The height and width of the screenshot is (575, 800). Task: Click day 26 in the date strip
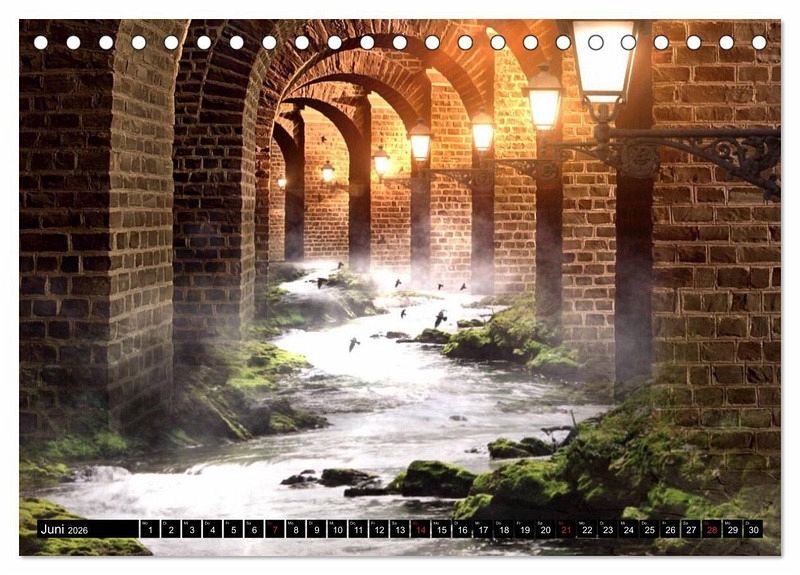coord(670,529)
